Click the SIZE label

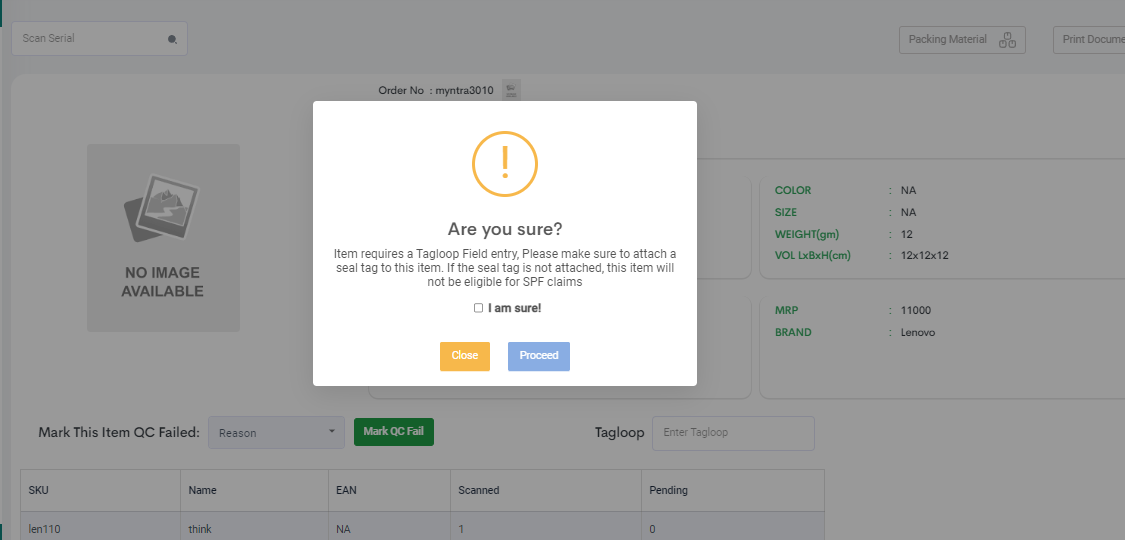coord(786,212)
